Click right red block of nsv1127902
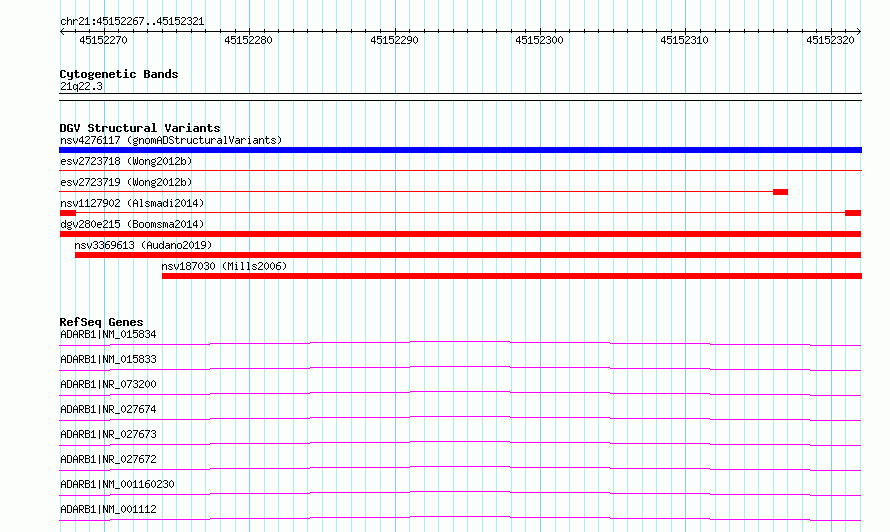Screen dimensions: 890x532 853,213
